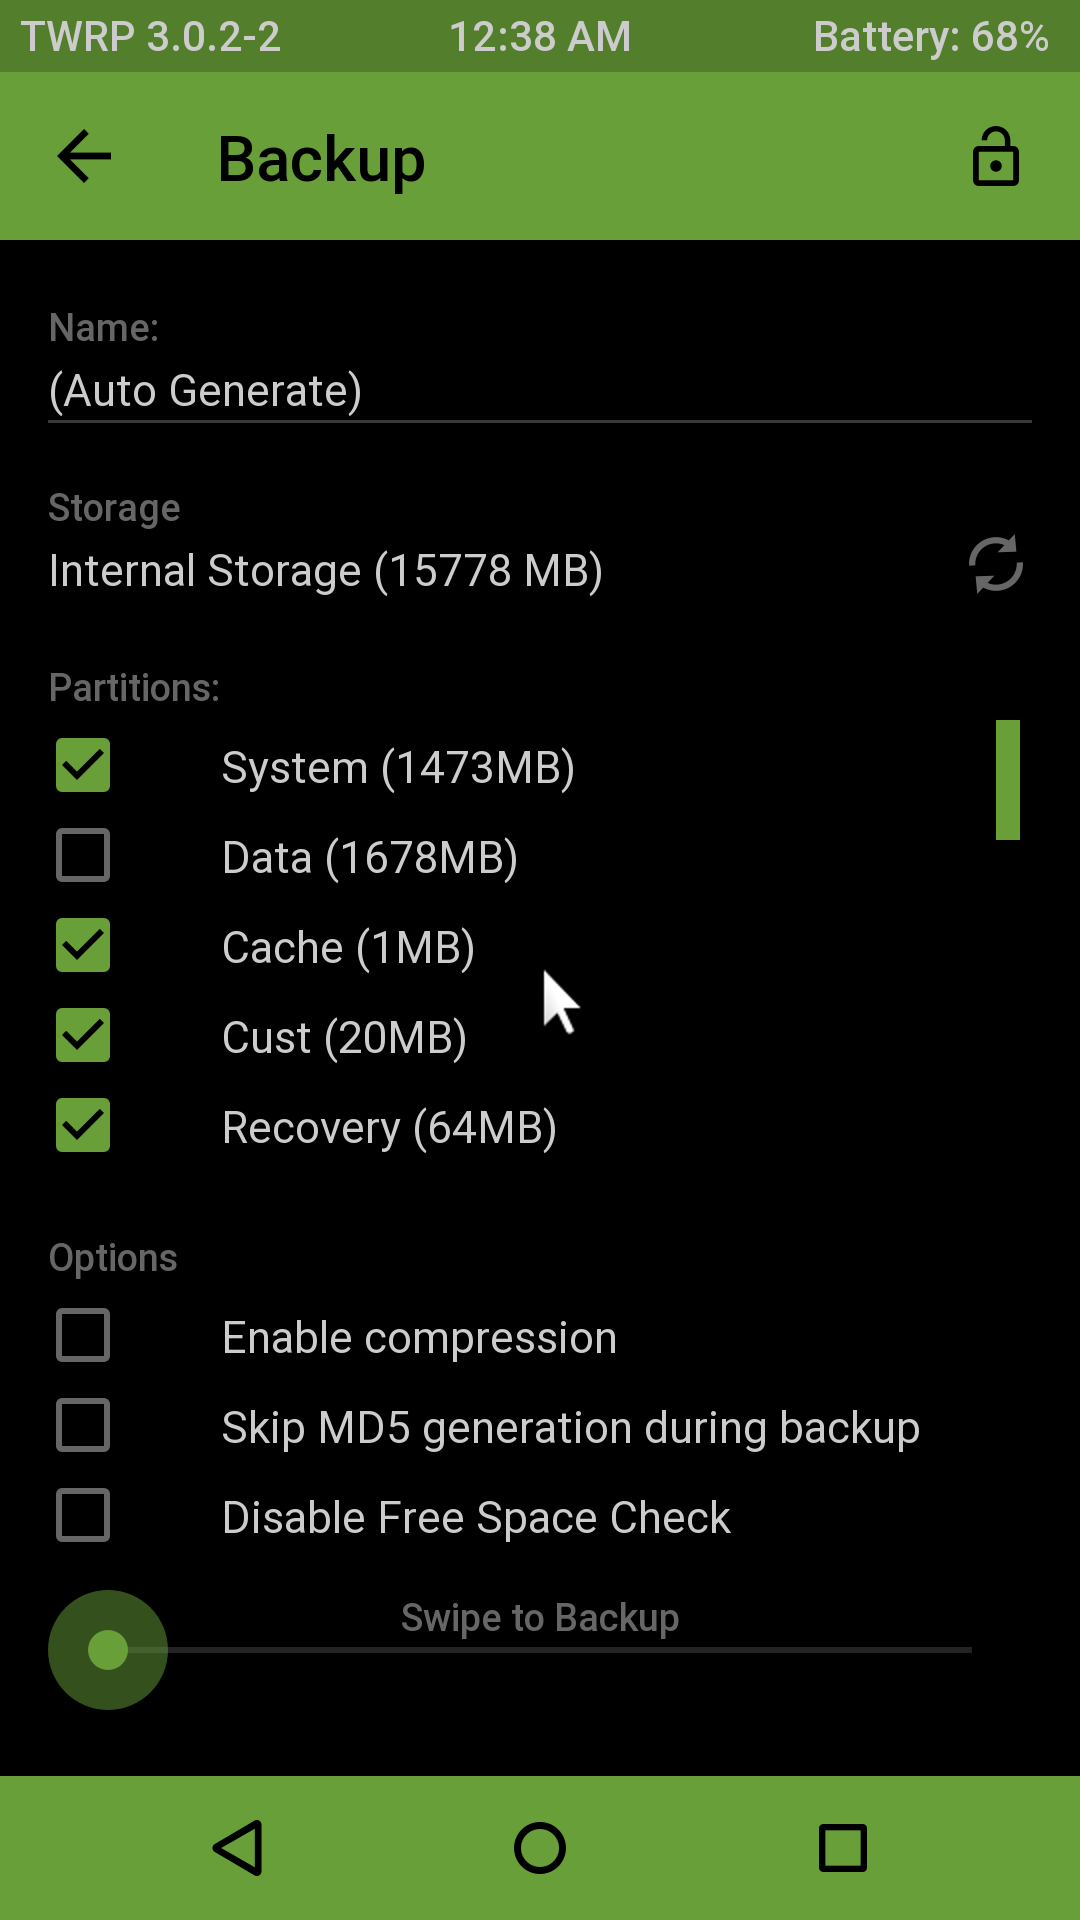Viewport: 1080px width, 1920px height.
Task: Enable compression option checkbox
Action: (83, 1336)
